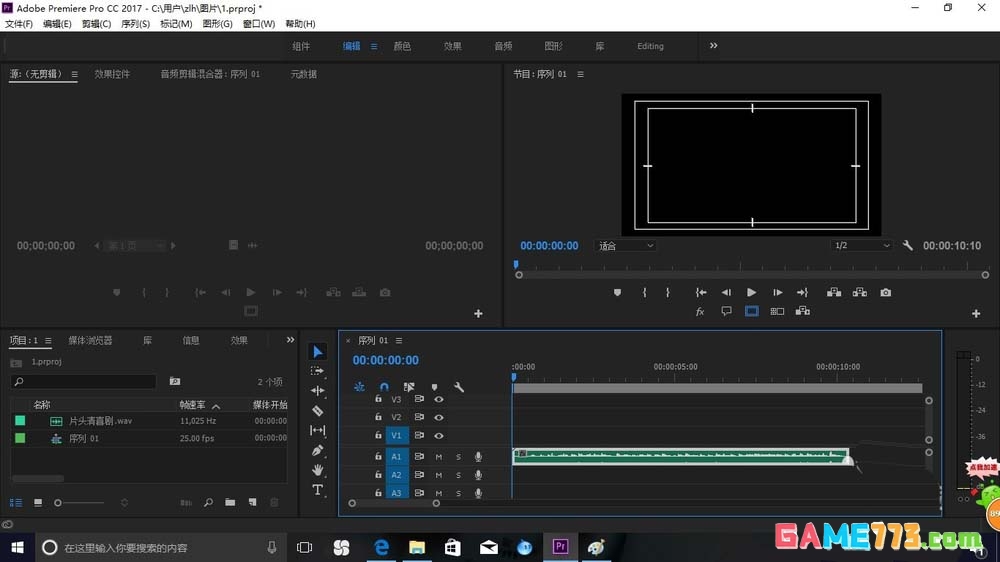Open the 项目: 1 panel menu
Screen dimensions: 1000x562
48,341
